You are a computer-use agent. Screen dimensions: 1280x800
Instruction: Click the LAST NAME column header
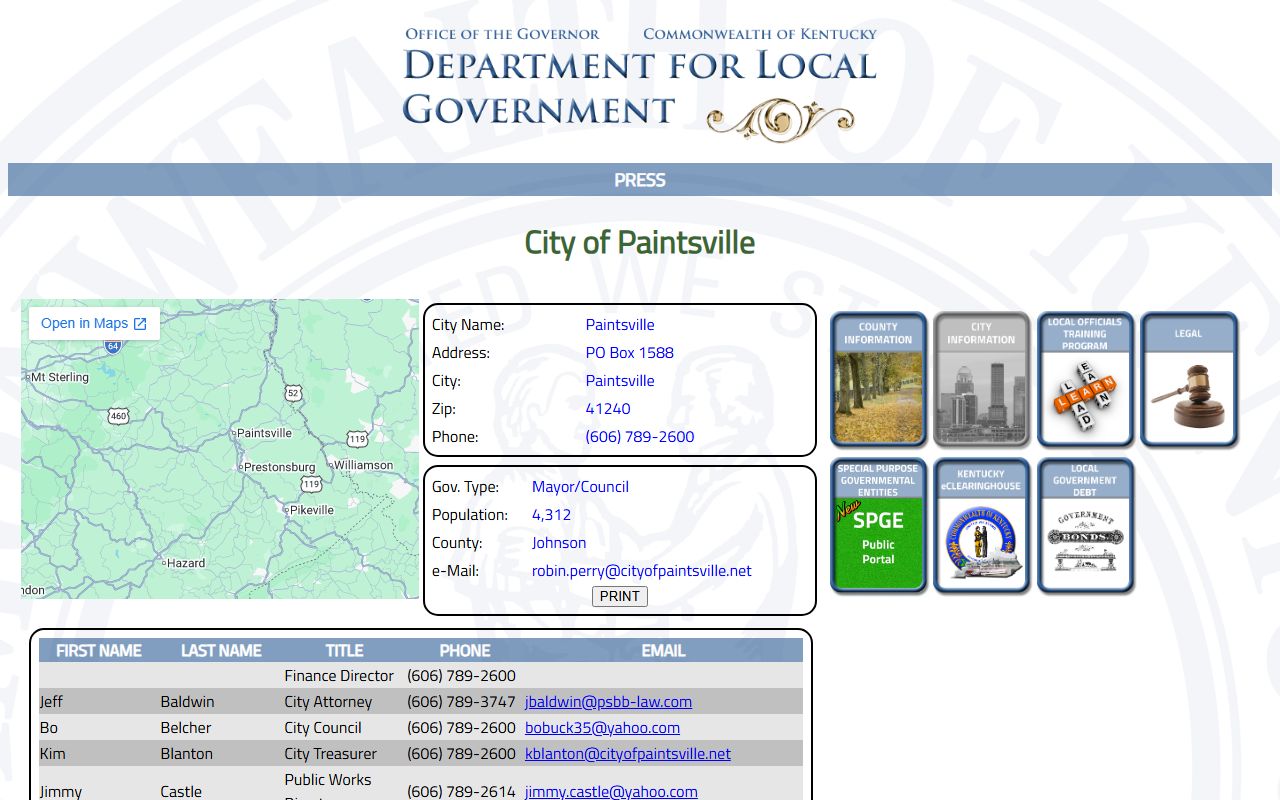(x=221, y=650)
